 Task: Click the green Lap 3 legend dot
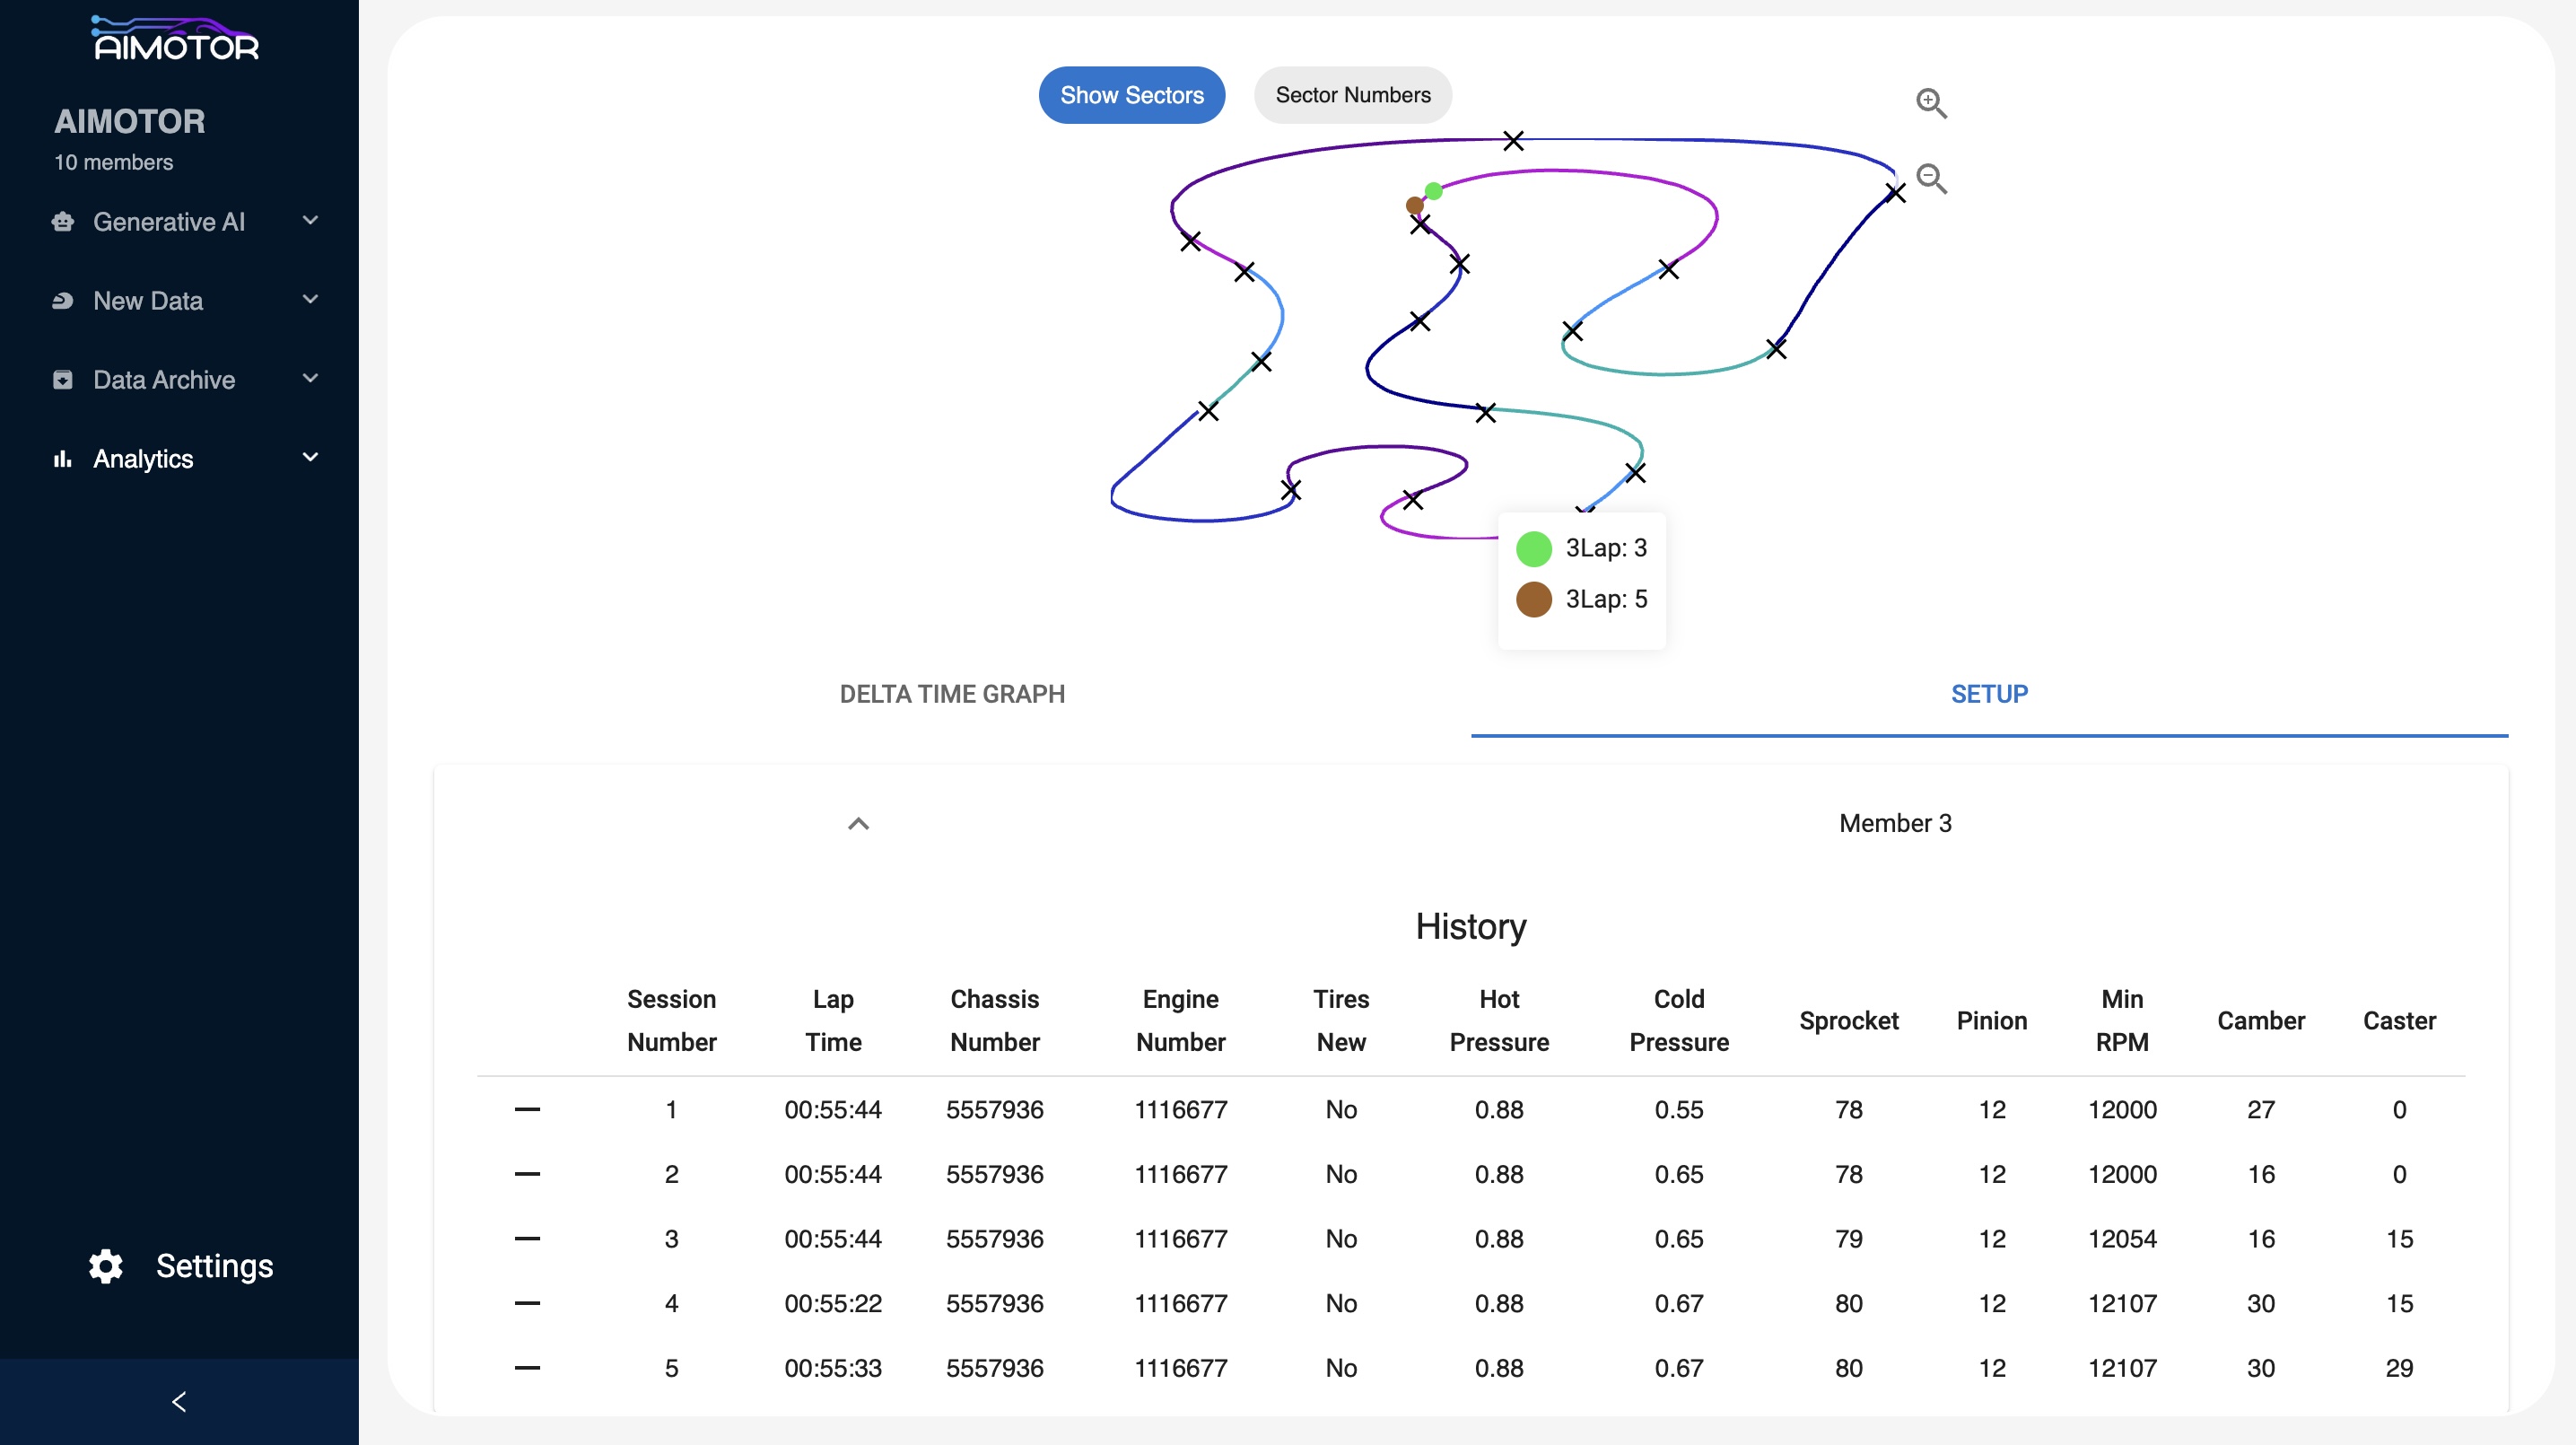(x=1533, y=548)
